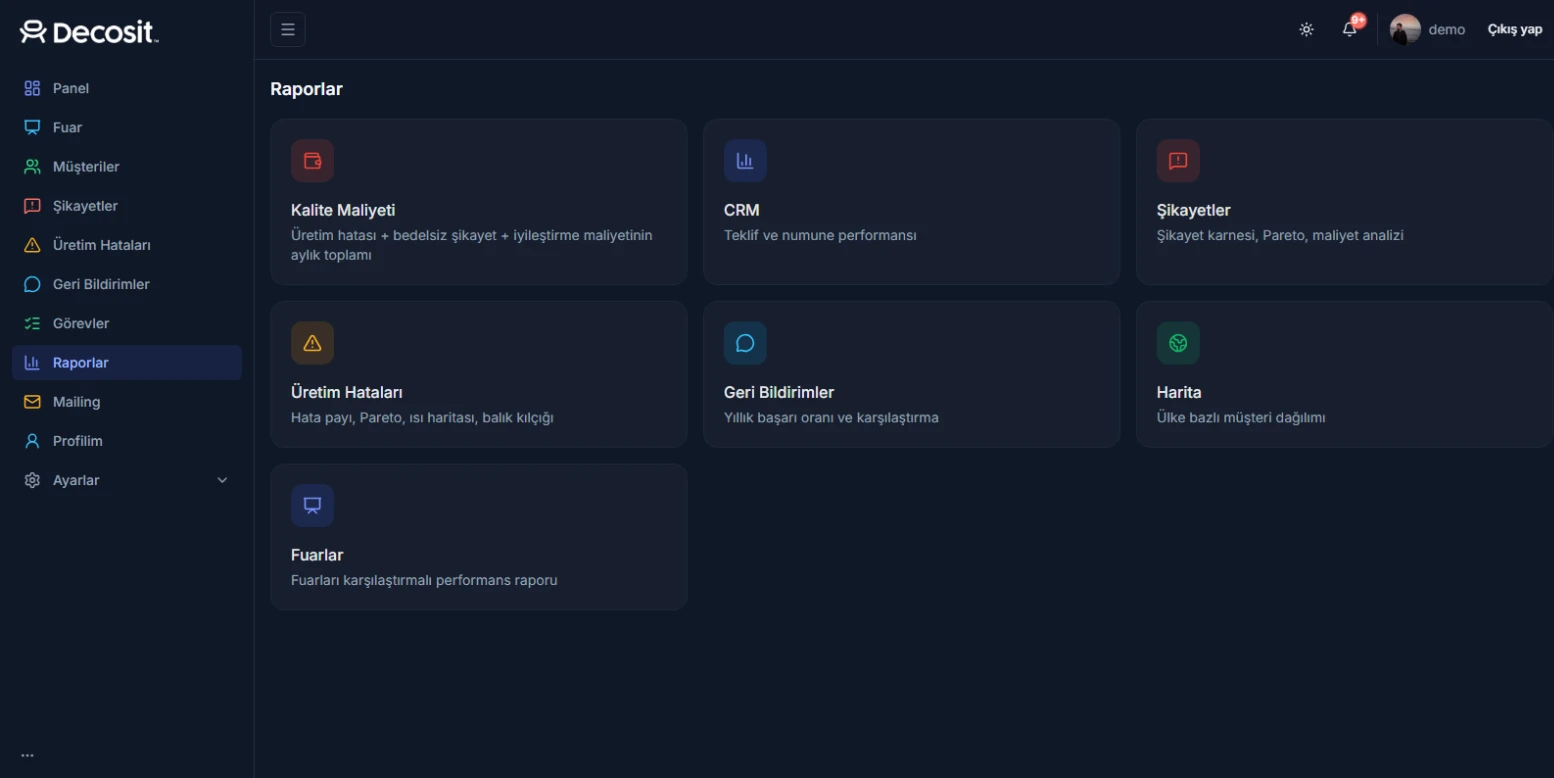Click 'Teklif ve numune performansı' description
Image resolution: width=1554 pixels, height=778 pixels.
(820, 235)
